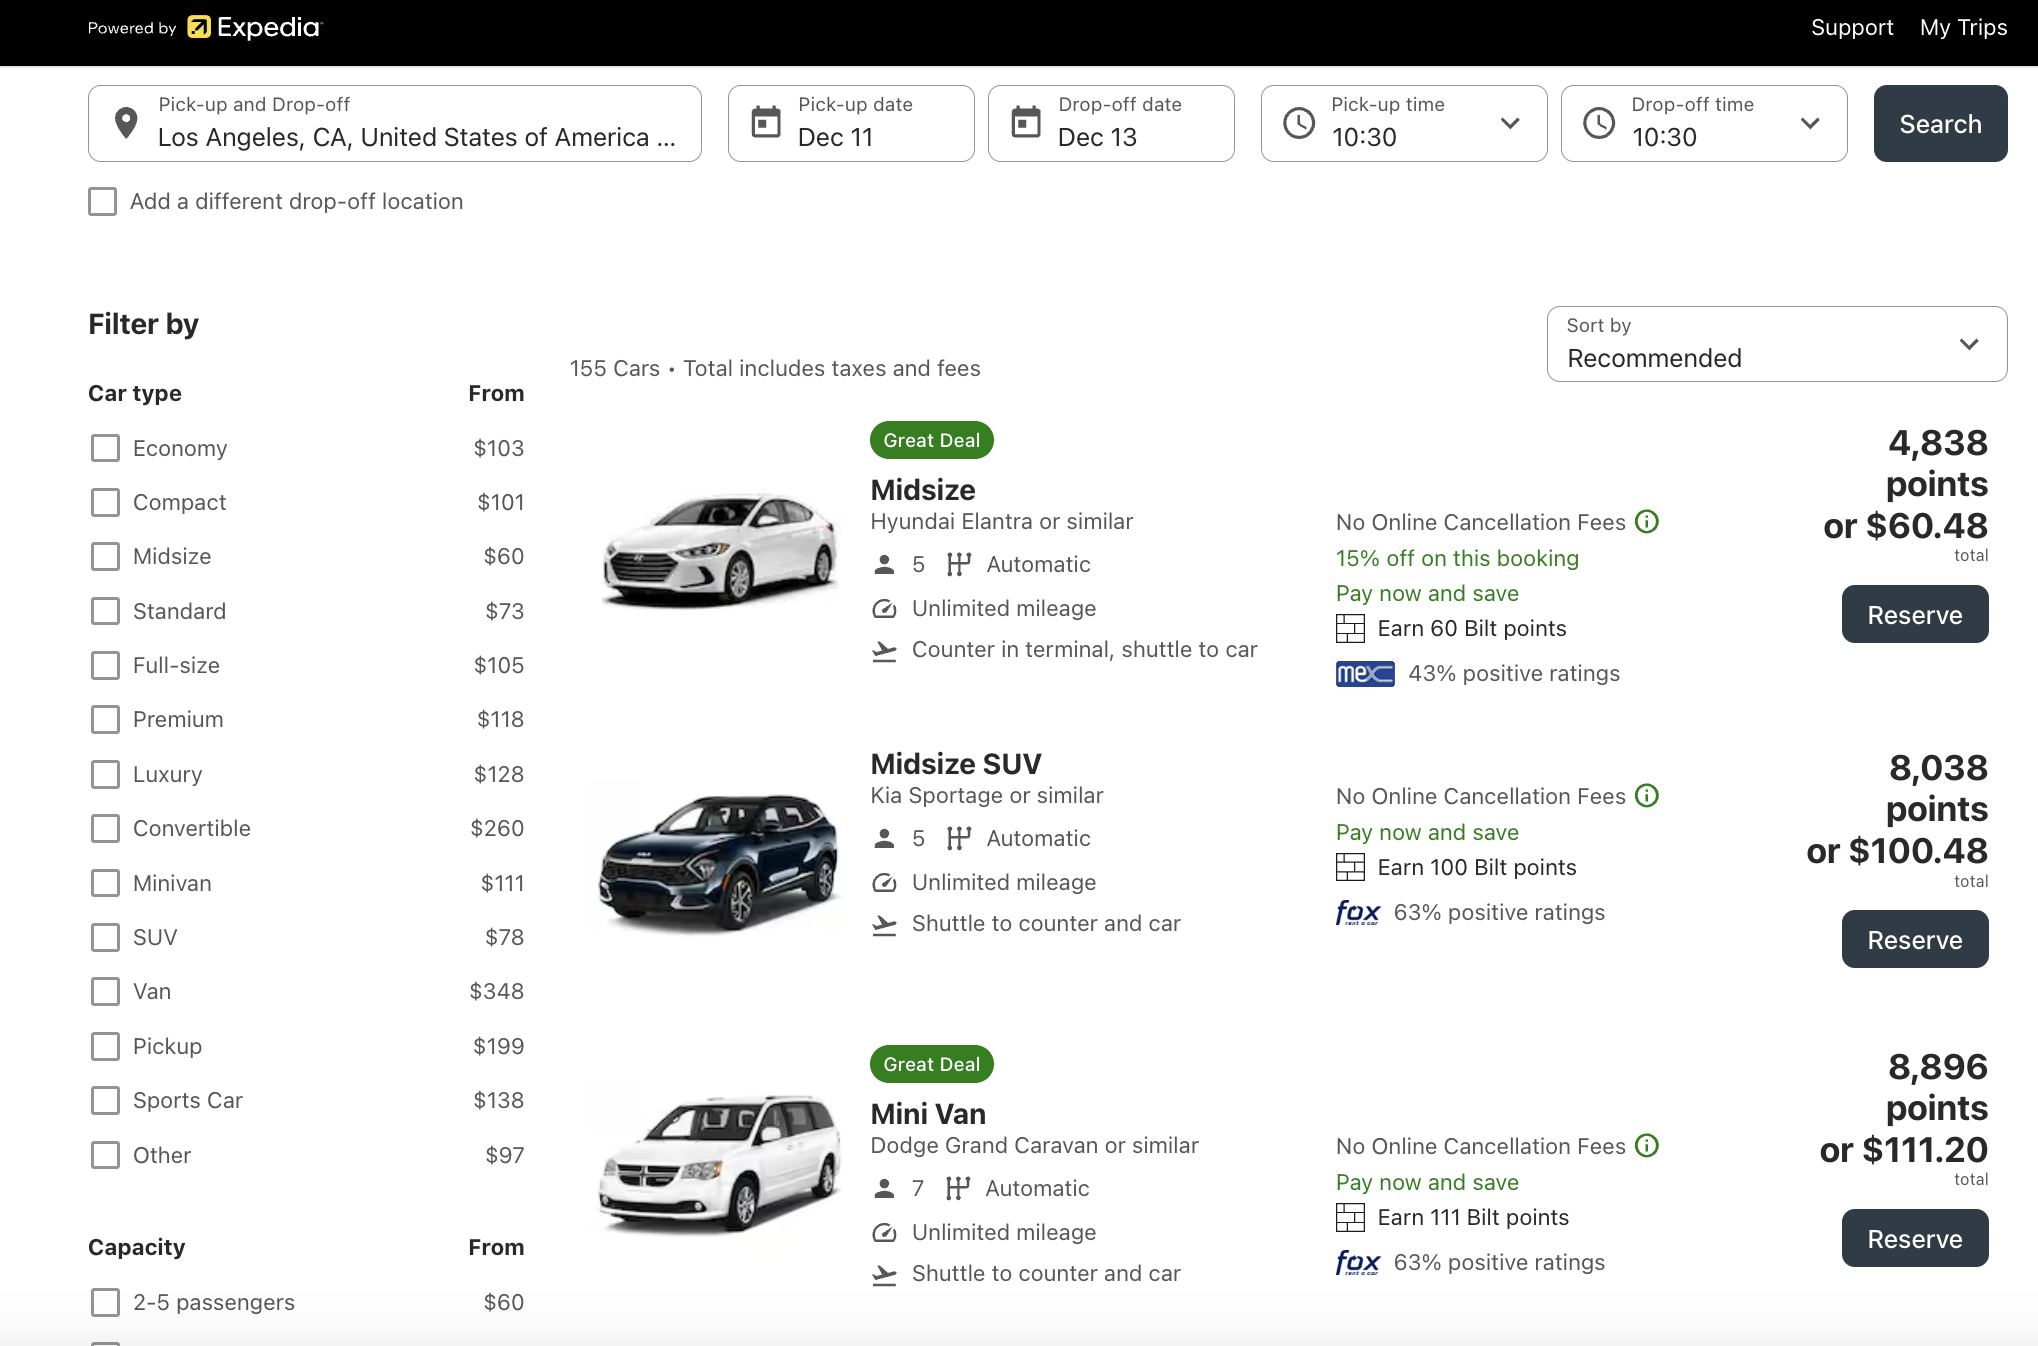Click the Fox logo on Midsize SUV listing
Screen dimensions: 2038x1346
pos(1358,912)
